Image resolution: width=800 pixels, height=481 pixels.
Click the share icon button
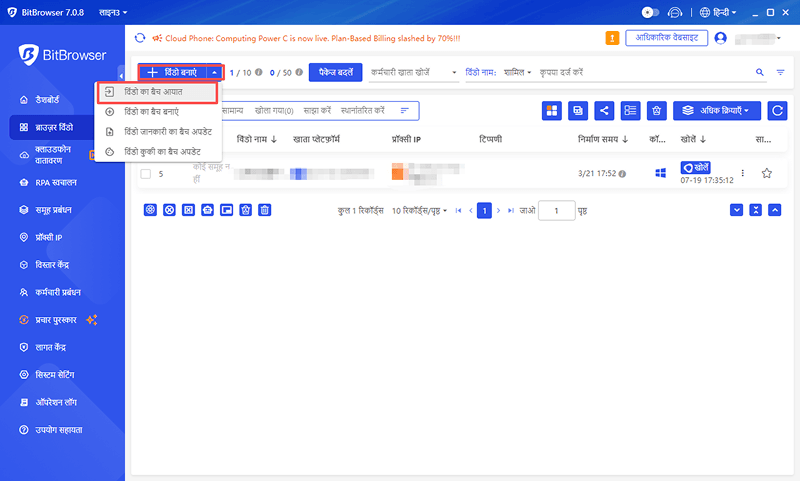[x=604, y=110]
